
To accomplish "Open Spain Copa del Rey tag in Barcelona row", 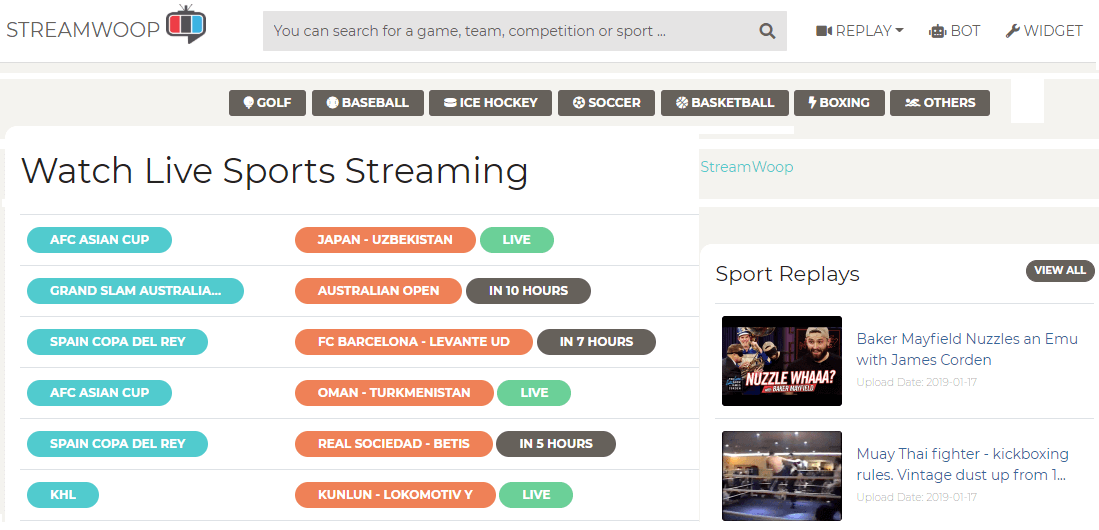I will click(x=118, y=342).
